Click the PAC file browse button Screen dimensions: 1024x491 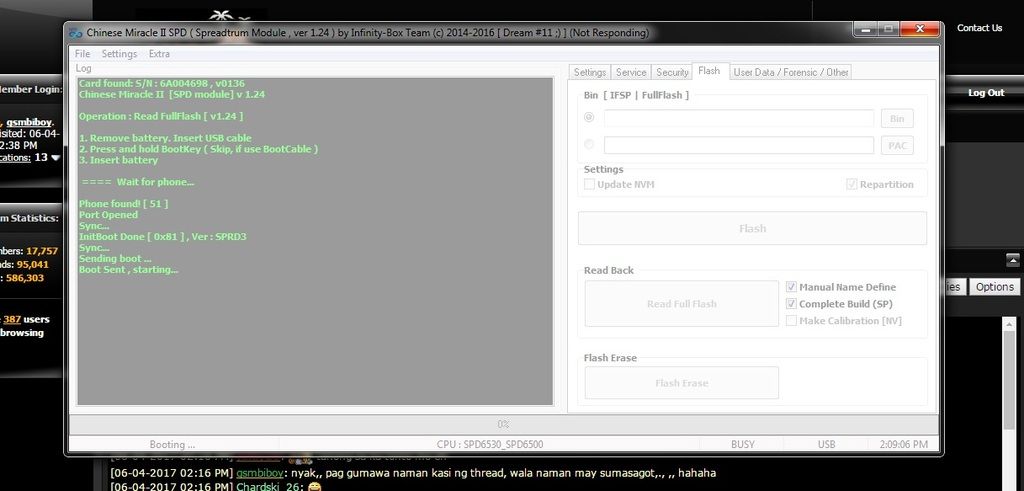[x=897, y=145]
